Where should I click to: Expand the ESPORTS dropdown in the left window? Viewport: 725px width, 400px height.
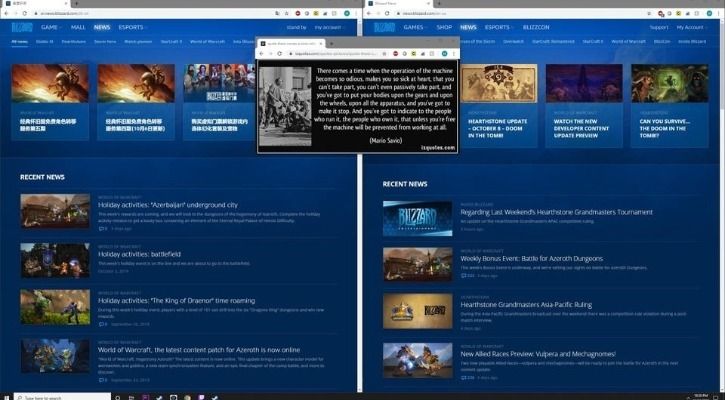click(132, 27)
